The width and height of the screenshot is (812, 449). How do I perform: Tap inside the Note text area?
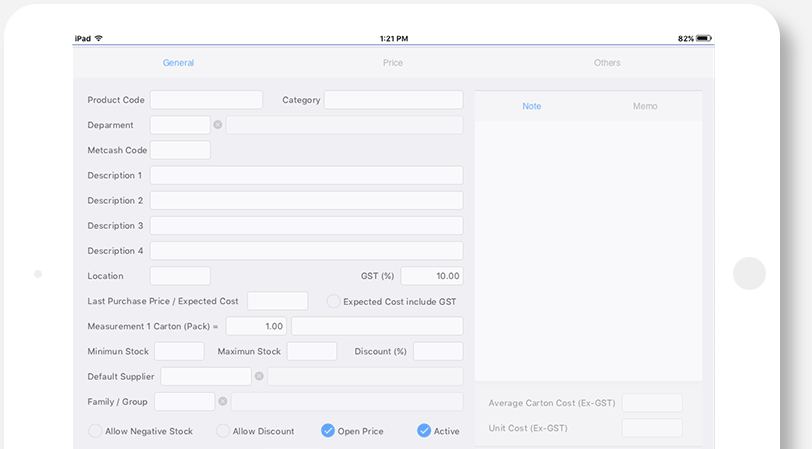588,251
